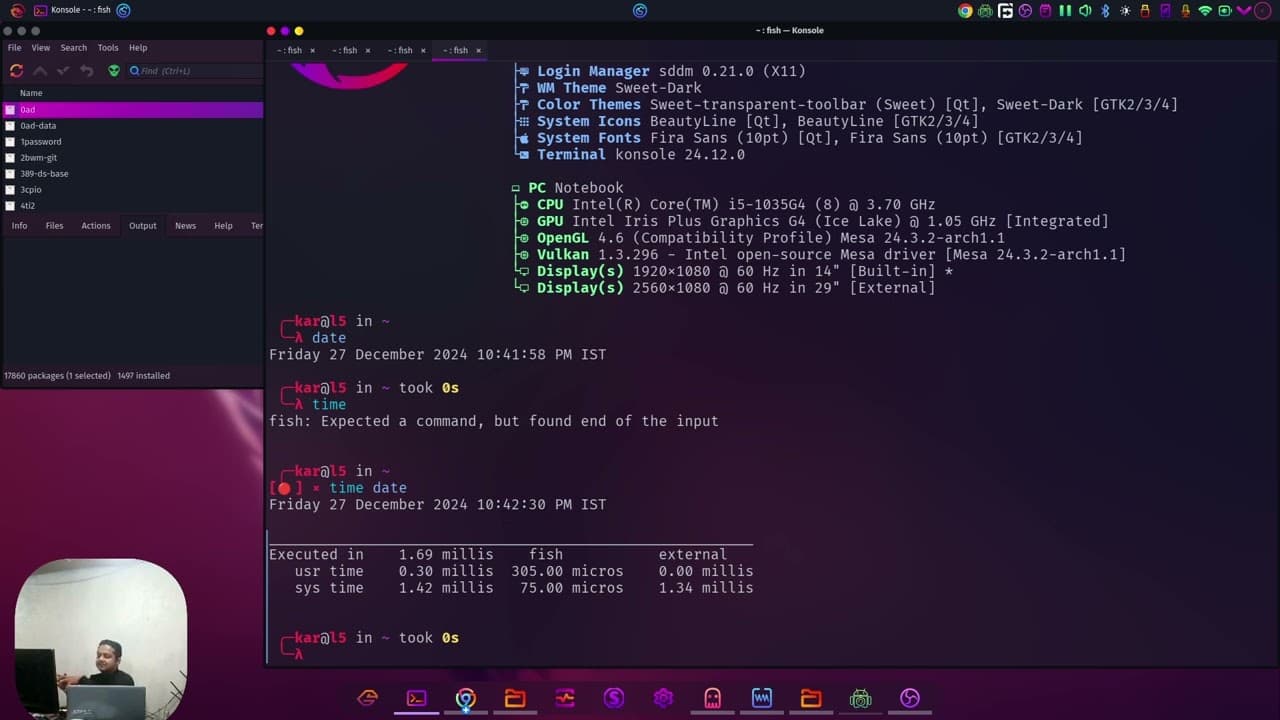Open Chrome from the dock
This screenshot has width=1280, height=720.
(466, 698)
